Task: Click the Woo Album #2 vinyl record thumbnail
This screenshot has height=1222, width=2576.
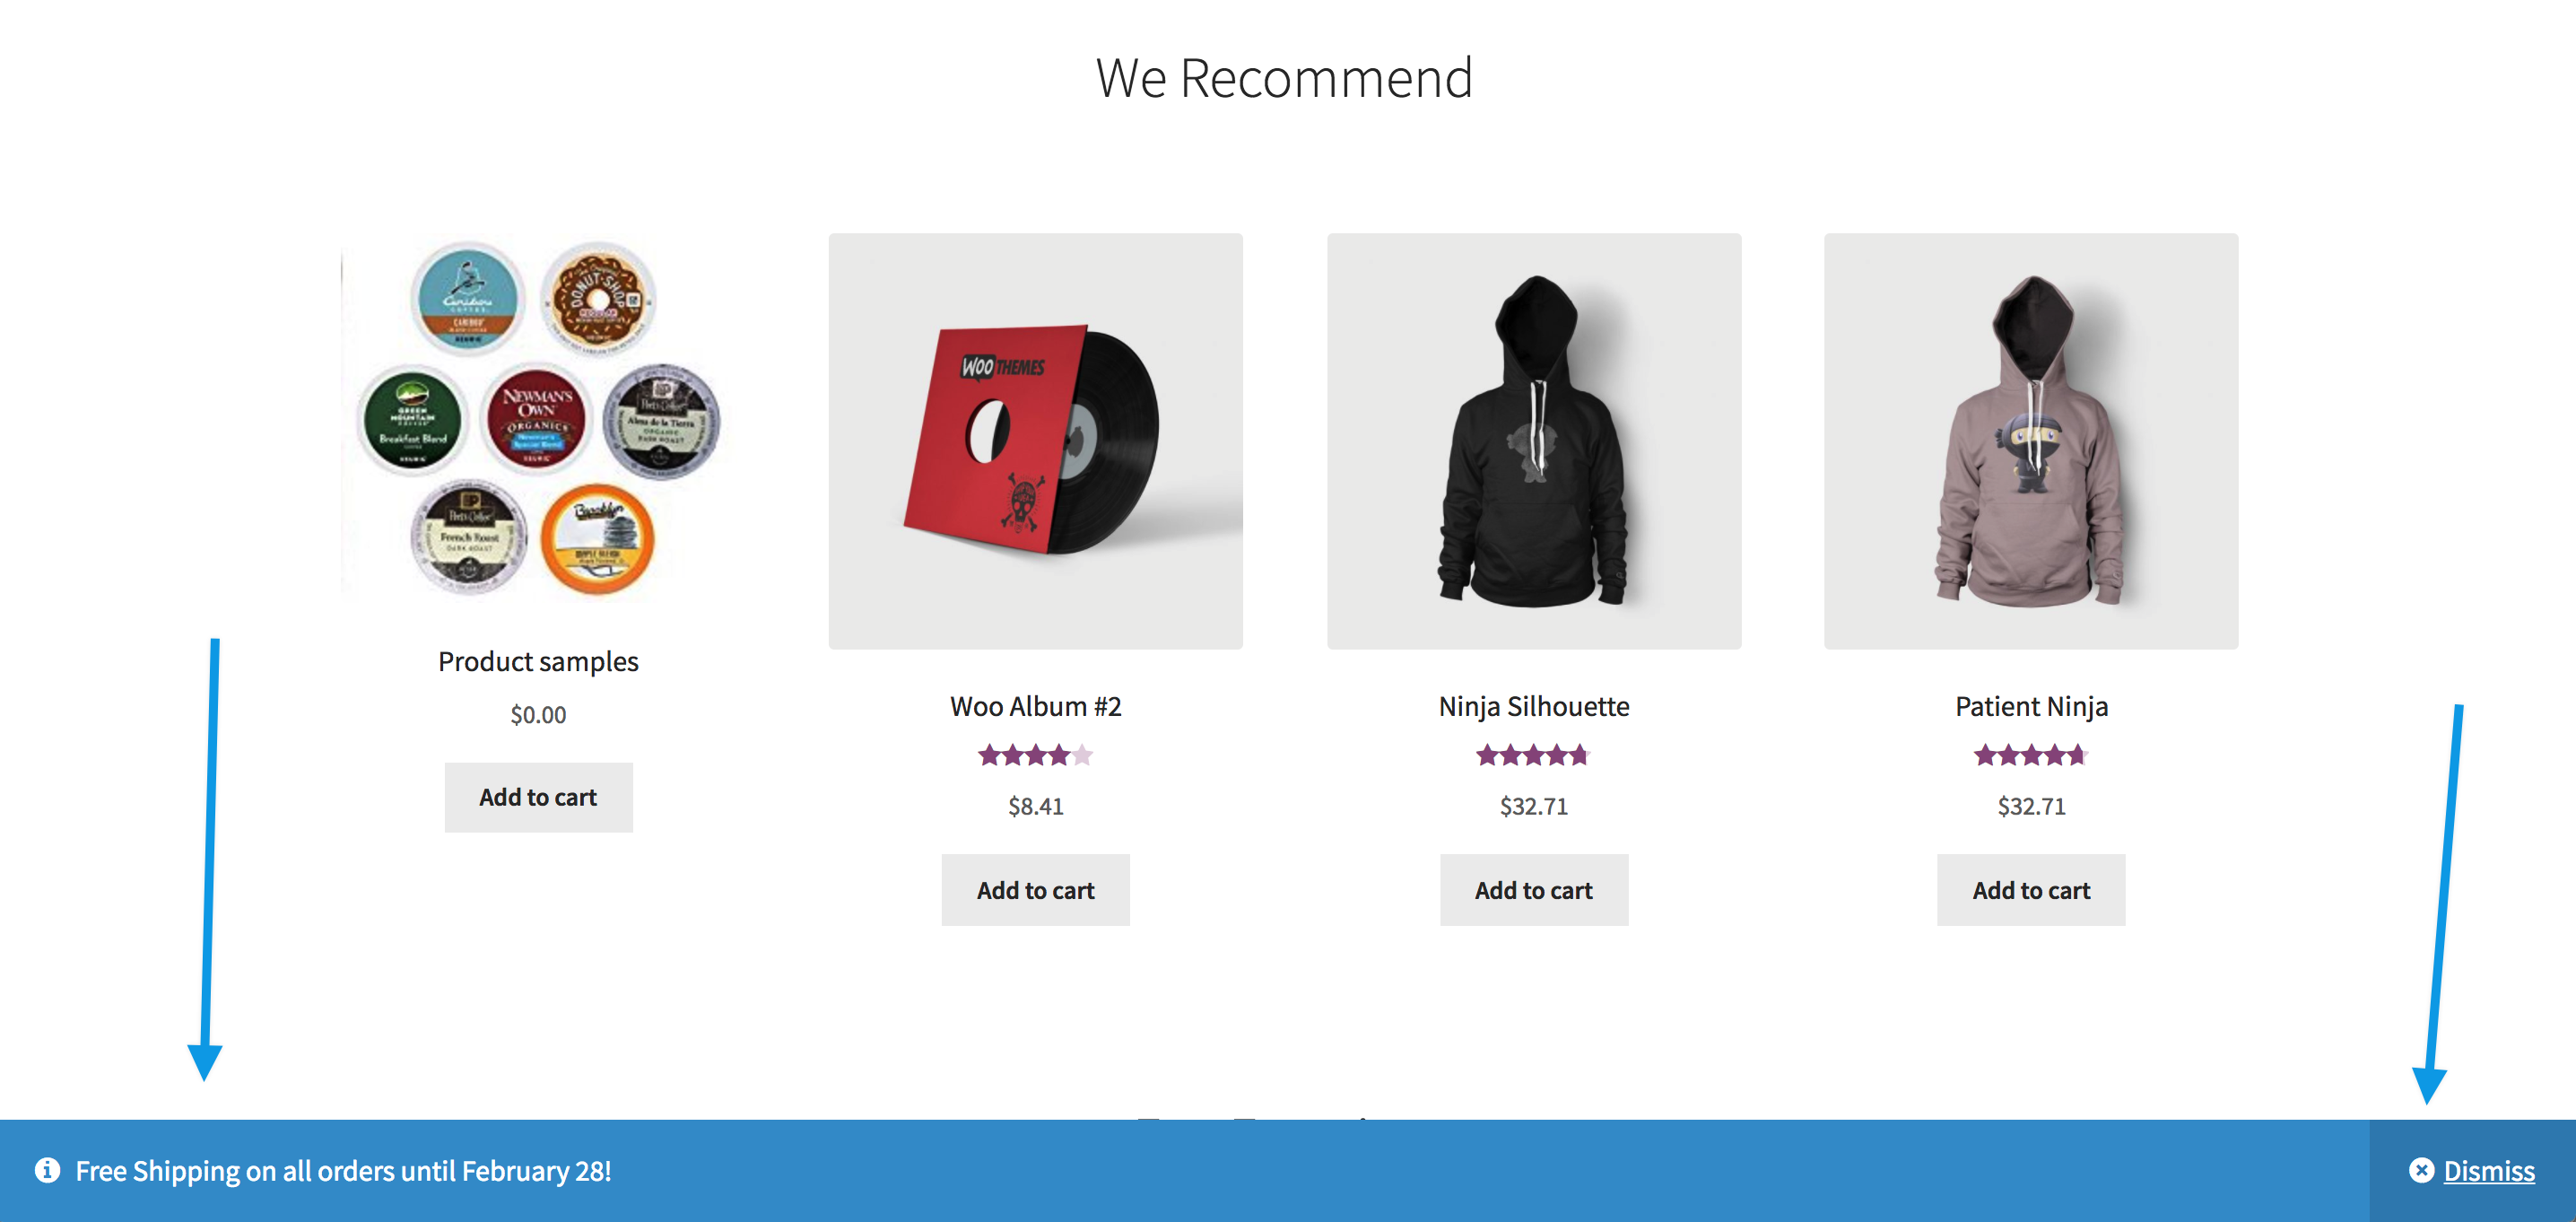Action: [x=1035, y=440]
